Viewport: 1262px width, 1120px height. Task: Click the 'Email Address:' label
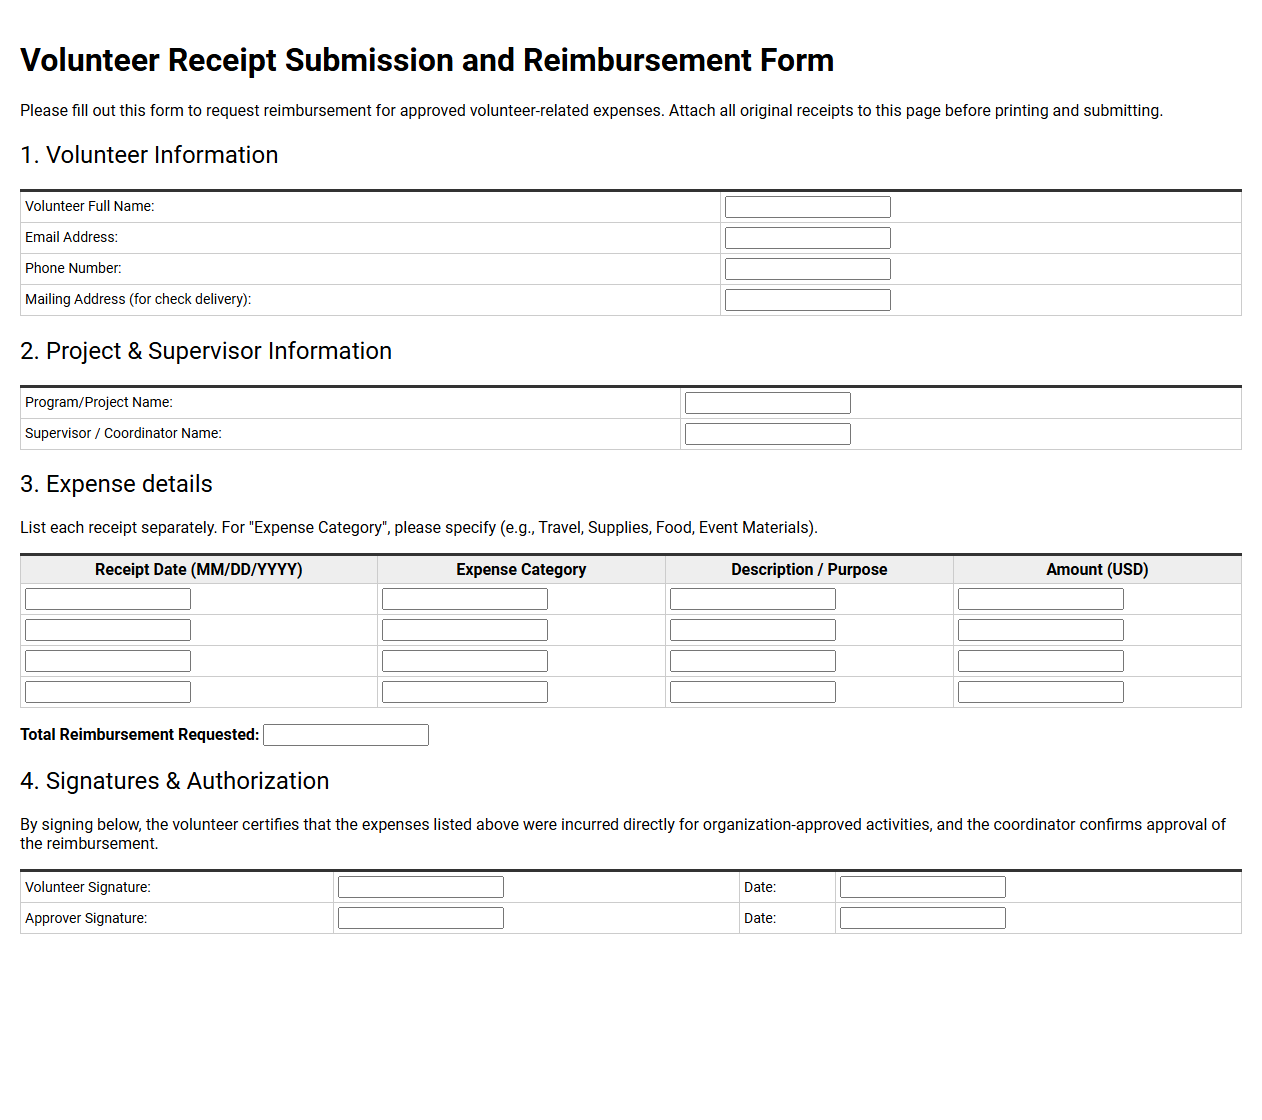71,237
